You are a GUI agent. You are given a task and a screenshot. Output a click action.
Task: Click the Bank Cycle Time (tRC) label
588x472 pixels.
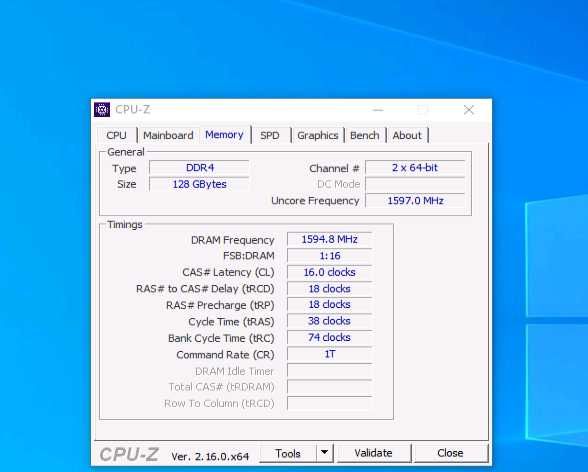pos(221,338)
